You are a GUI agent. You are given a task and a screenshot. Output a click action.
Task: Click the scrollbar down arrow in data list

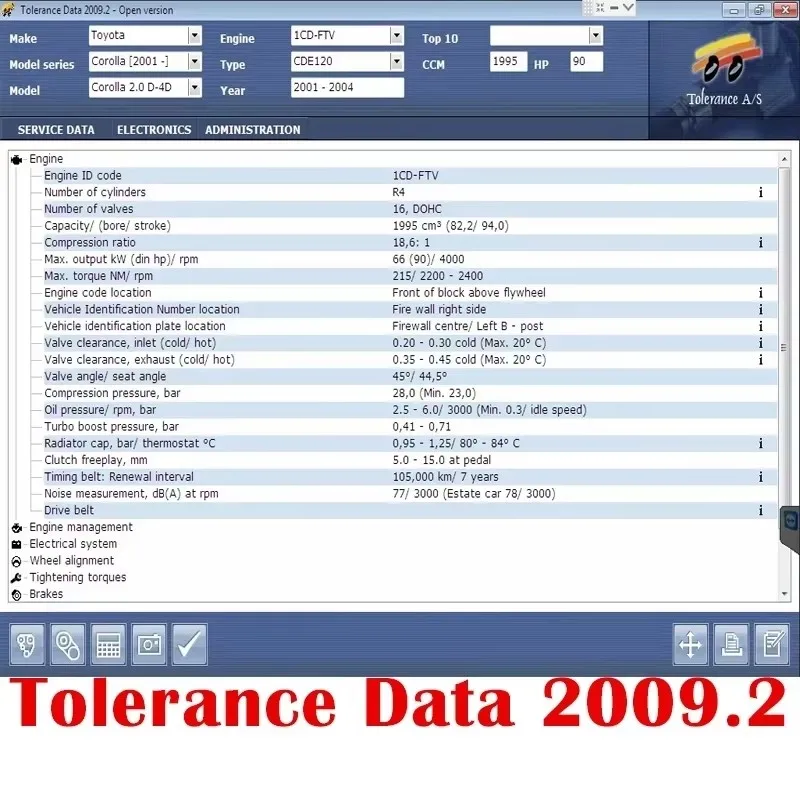coord(784,594)
